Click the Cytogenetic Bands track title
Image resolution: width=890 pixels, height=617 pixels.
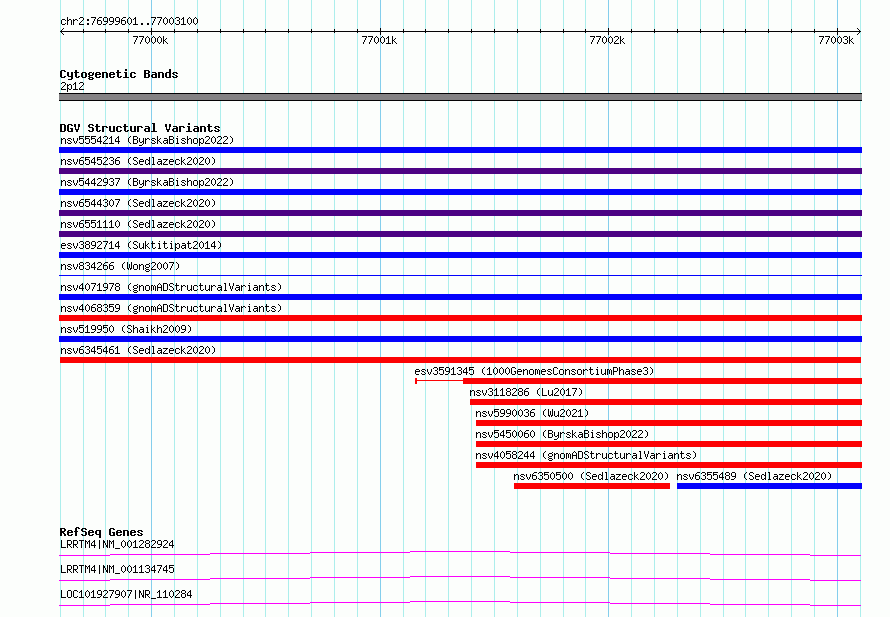[119, 74]
